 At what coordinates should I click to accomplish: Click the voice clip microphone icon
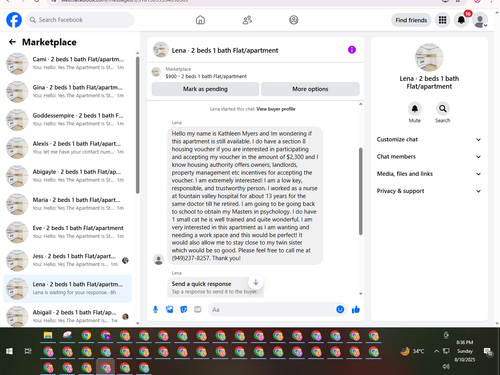tap(155, 310)
